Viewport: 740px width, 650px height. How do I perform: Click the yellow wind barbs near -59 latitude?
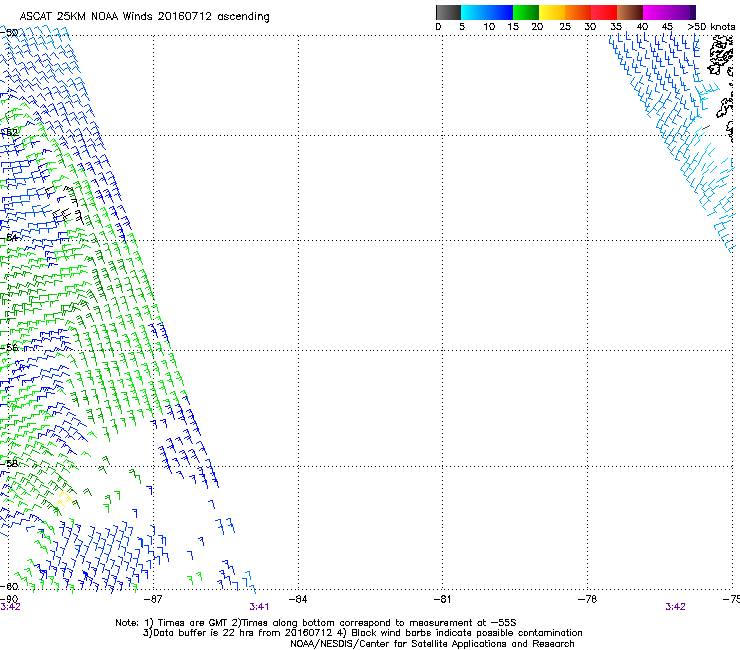(x=64, y=499)
